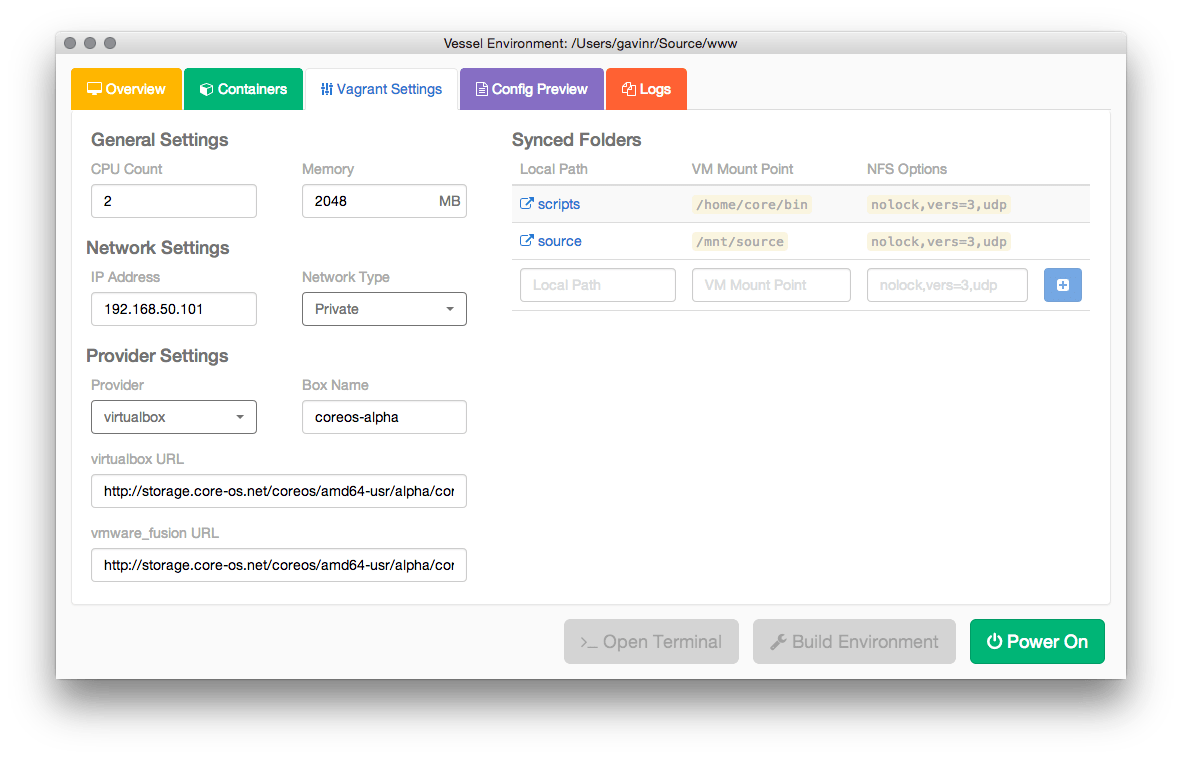
Task: Click the cube icon on Containers tab
Action: click(x=206, y=89)
